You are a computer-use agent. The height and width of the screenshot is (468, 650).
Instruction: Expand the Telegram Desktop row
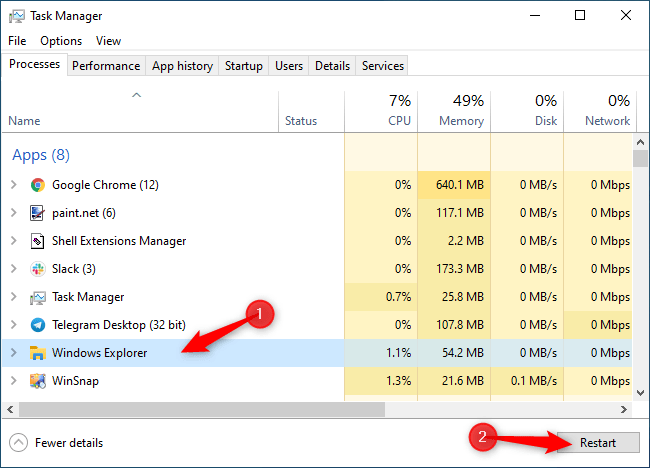pos(14,325)
